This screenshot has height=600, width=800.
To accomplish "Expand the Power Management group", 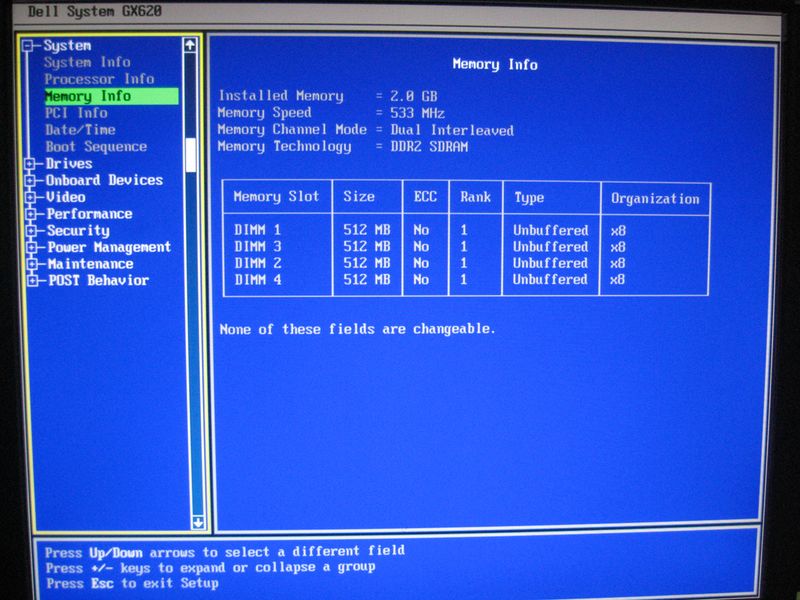I will tap(32, 247).
